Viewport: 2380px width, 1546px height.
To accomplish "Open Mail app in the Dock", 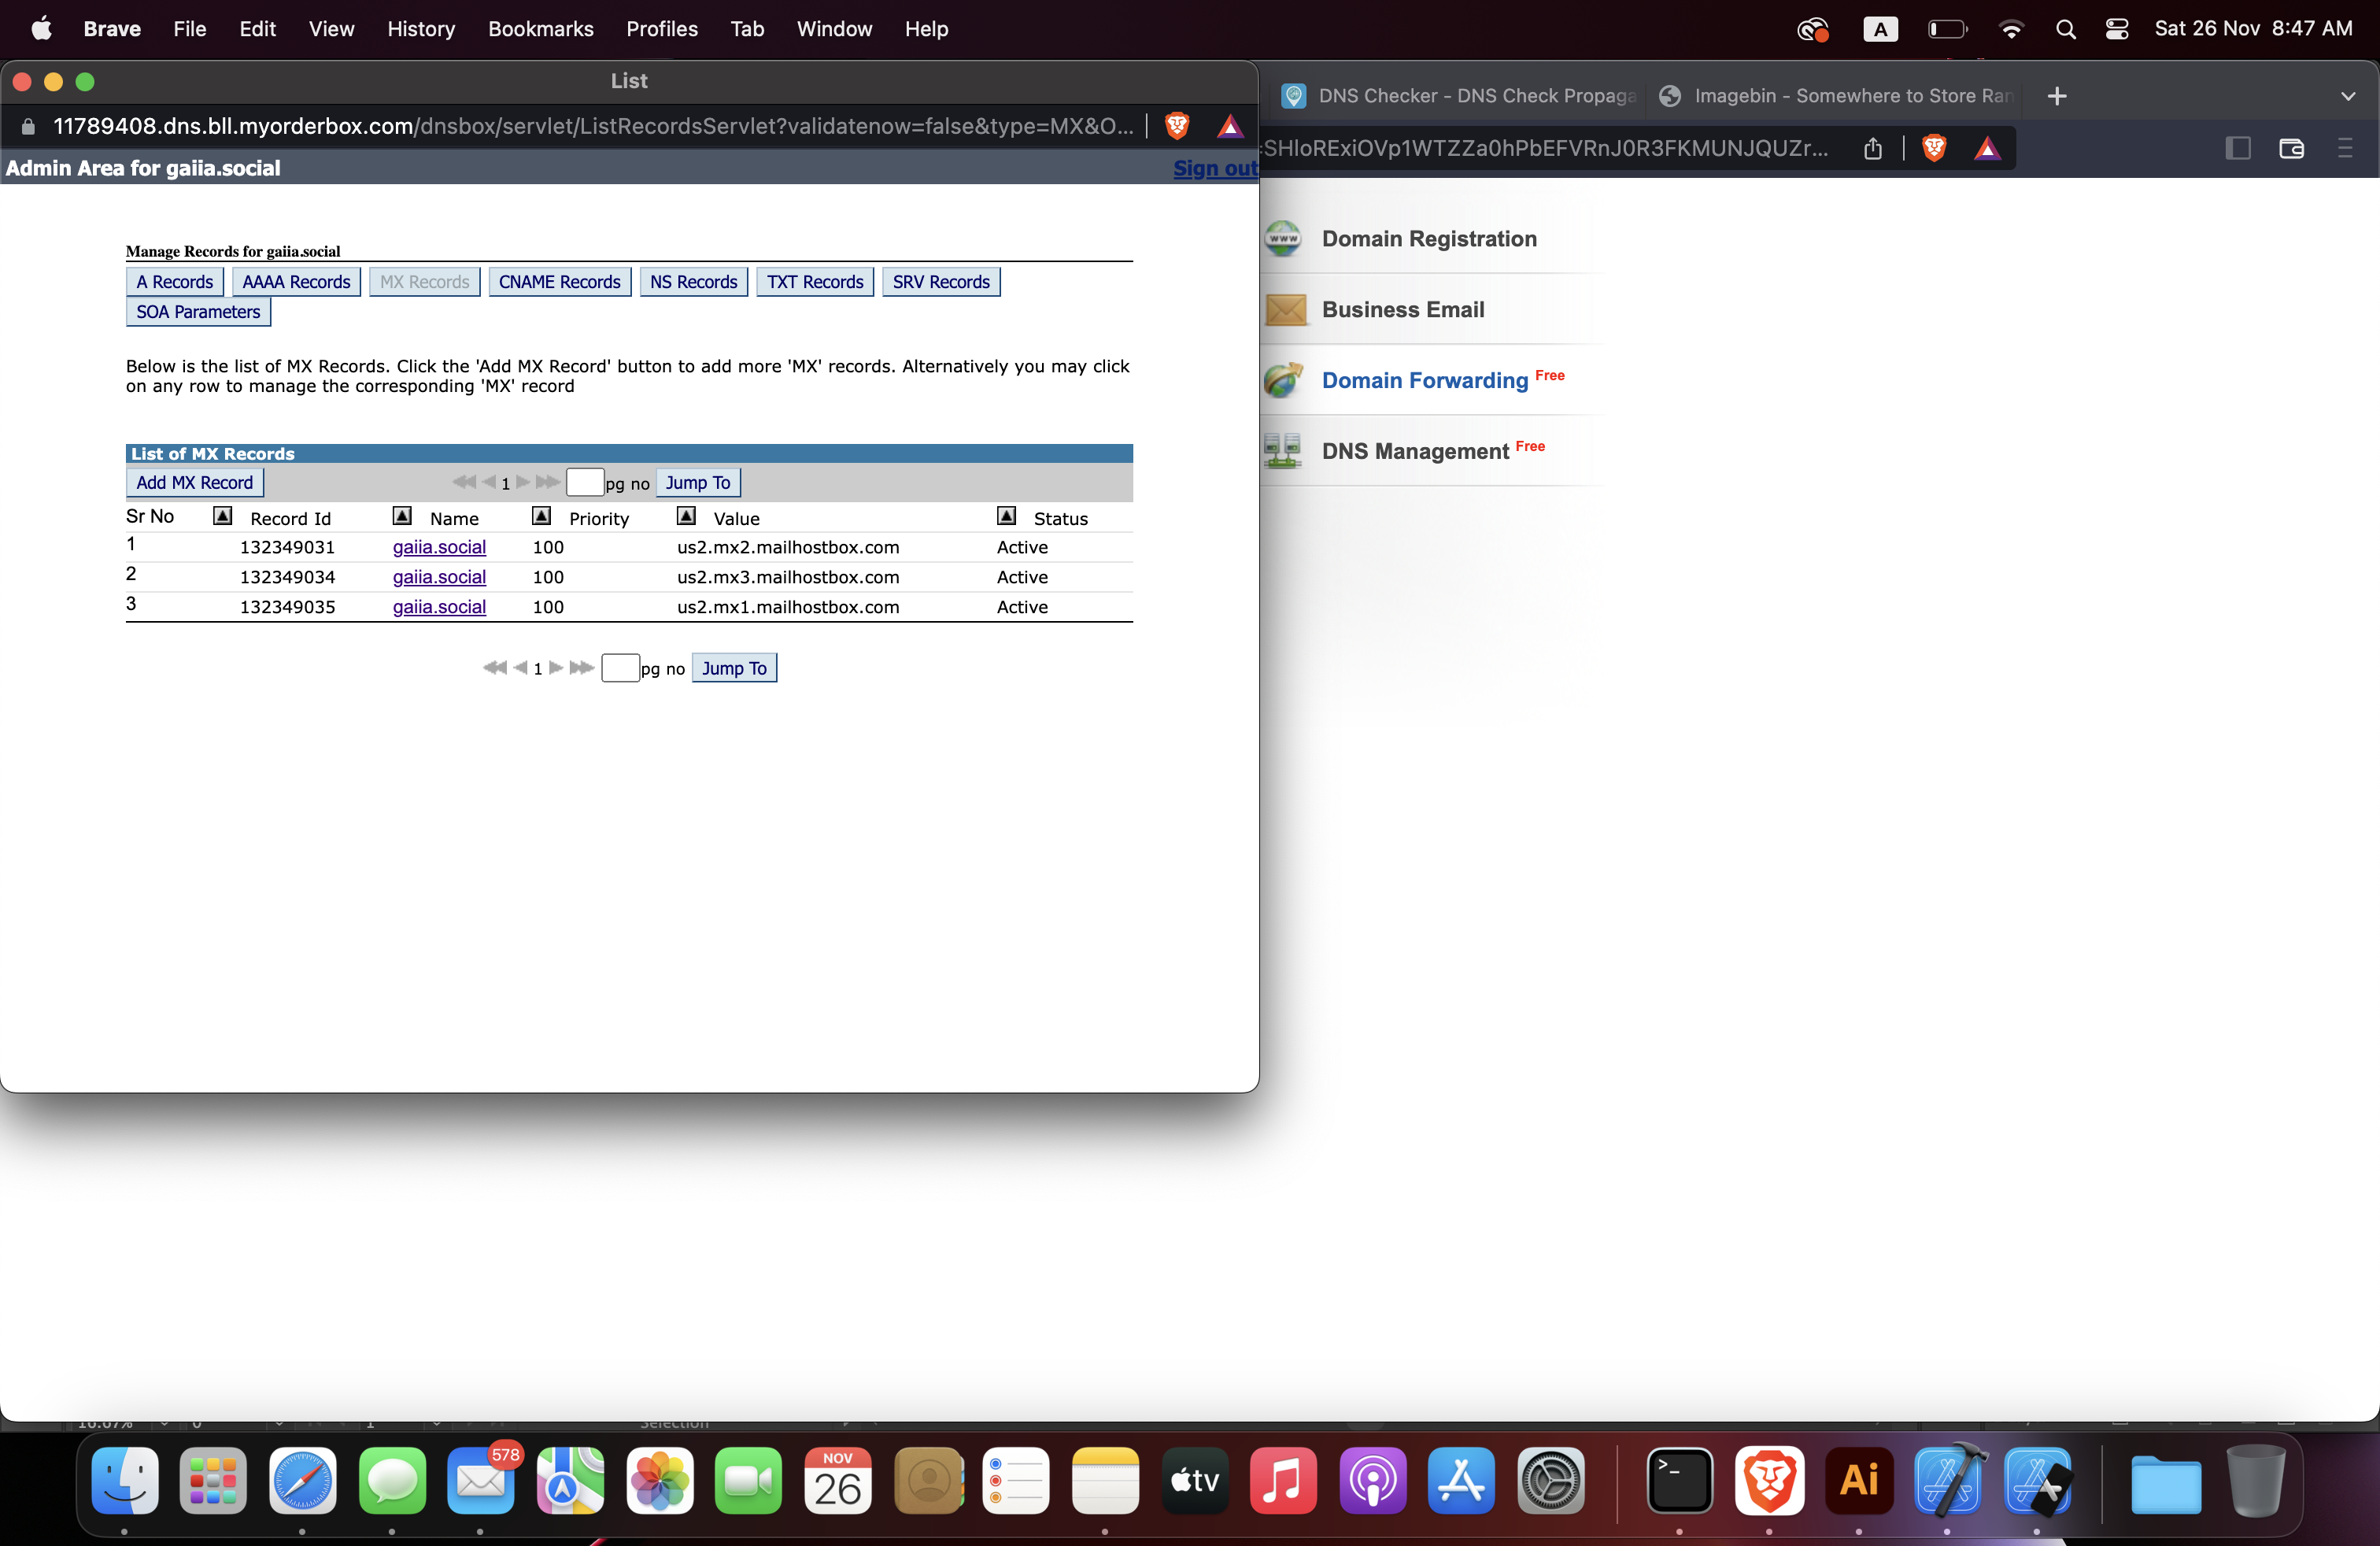I will (x=481, y=1480).
